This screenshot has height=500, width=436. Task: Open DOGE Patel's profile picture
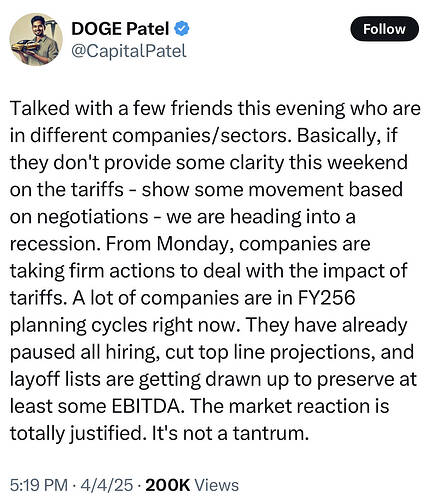(x=36, y=39)
